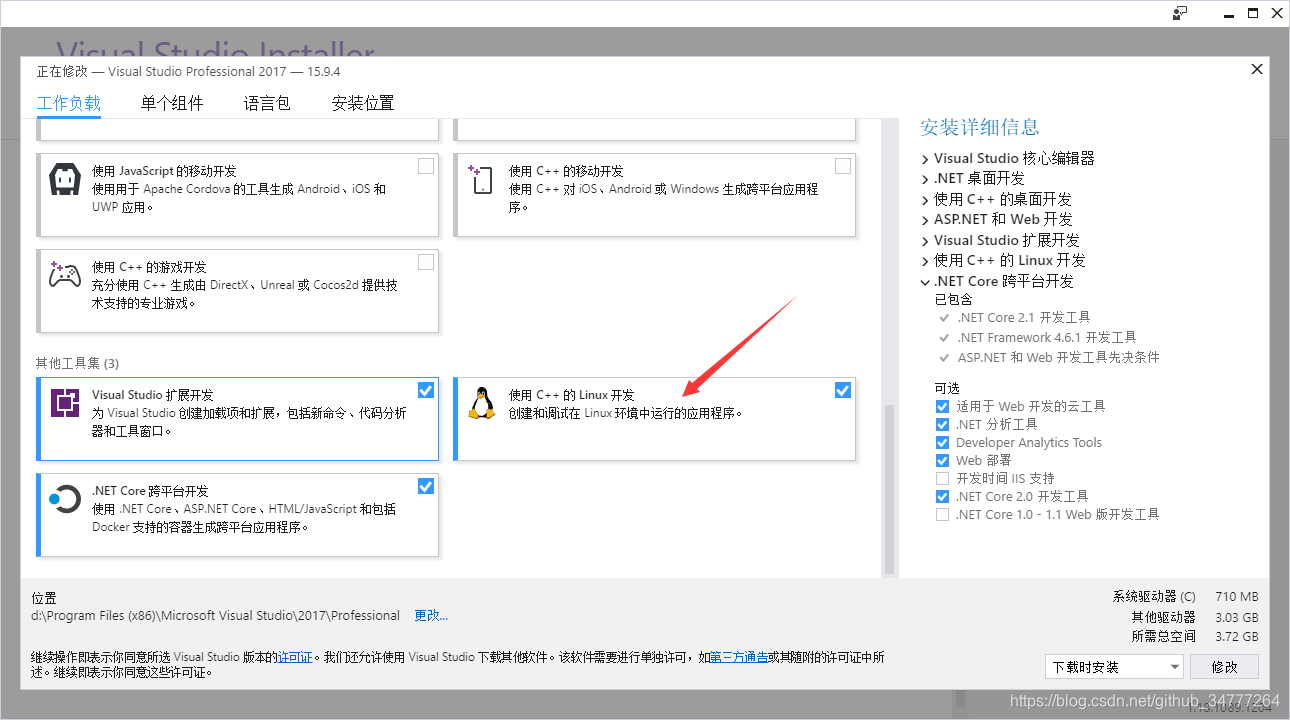1290x720 pixels.
Task: Click the Linux penguin icon
Action: [482, 403]
